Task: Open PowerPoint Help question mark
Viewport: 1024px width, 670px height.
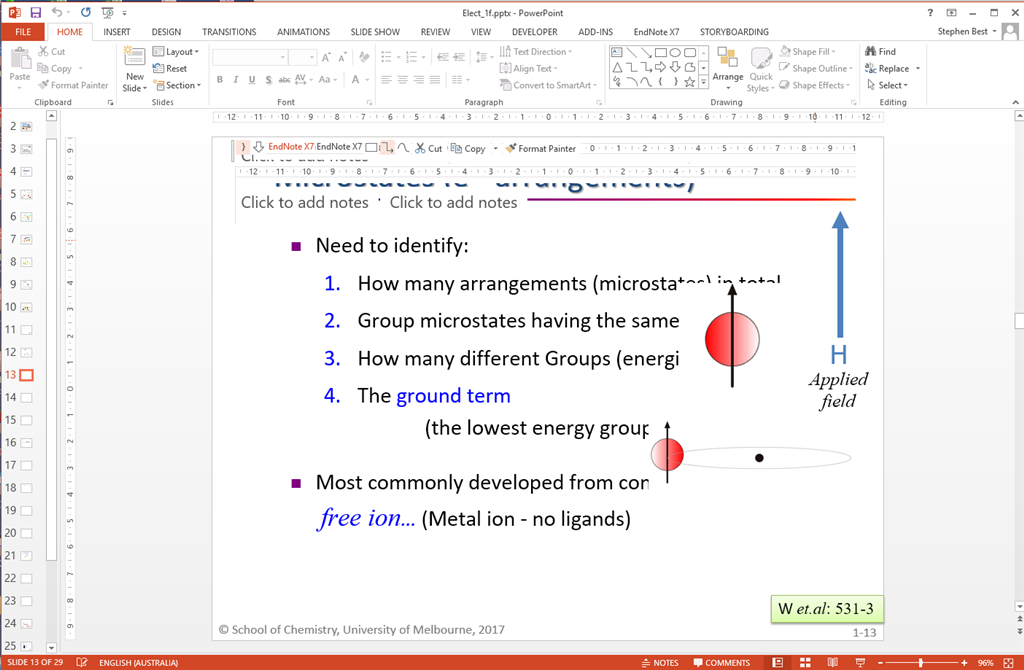Action: 930,12
